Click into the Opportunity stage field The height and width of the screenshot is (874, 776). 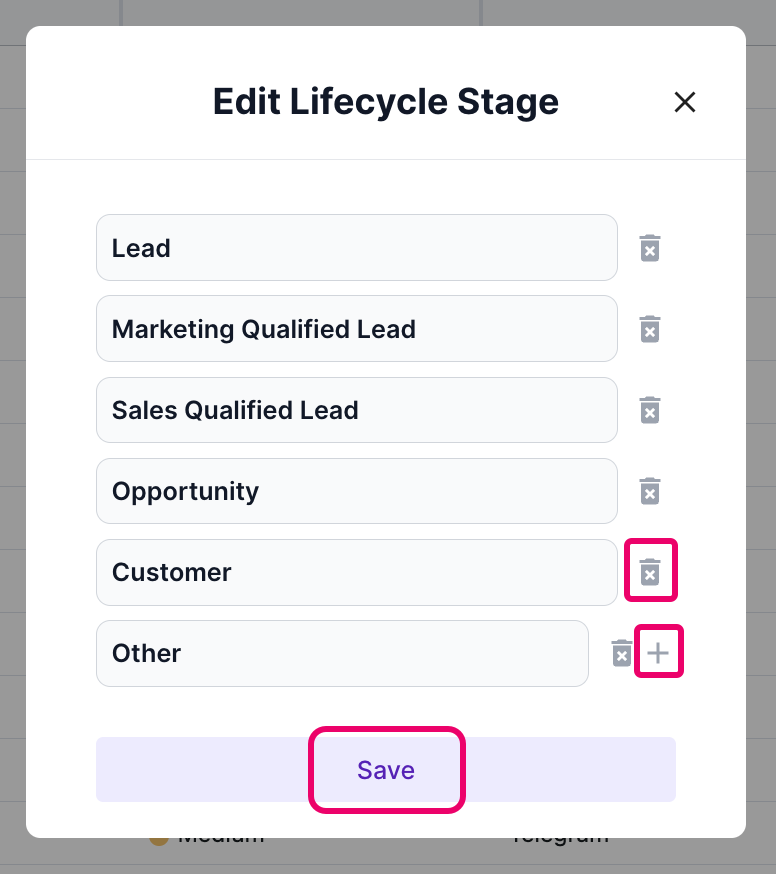[x=357, y=491]
